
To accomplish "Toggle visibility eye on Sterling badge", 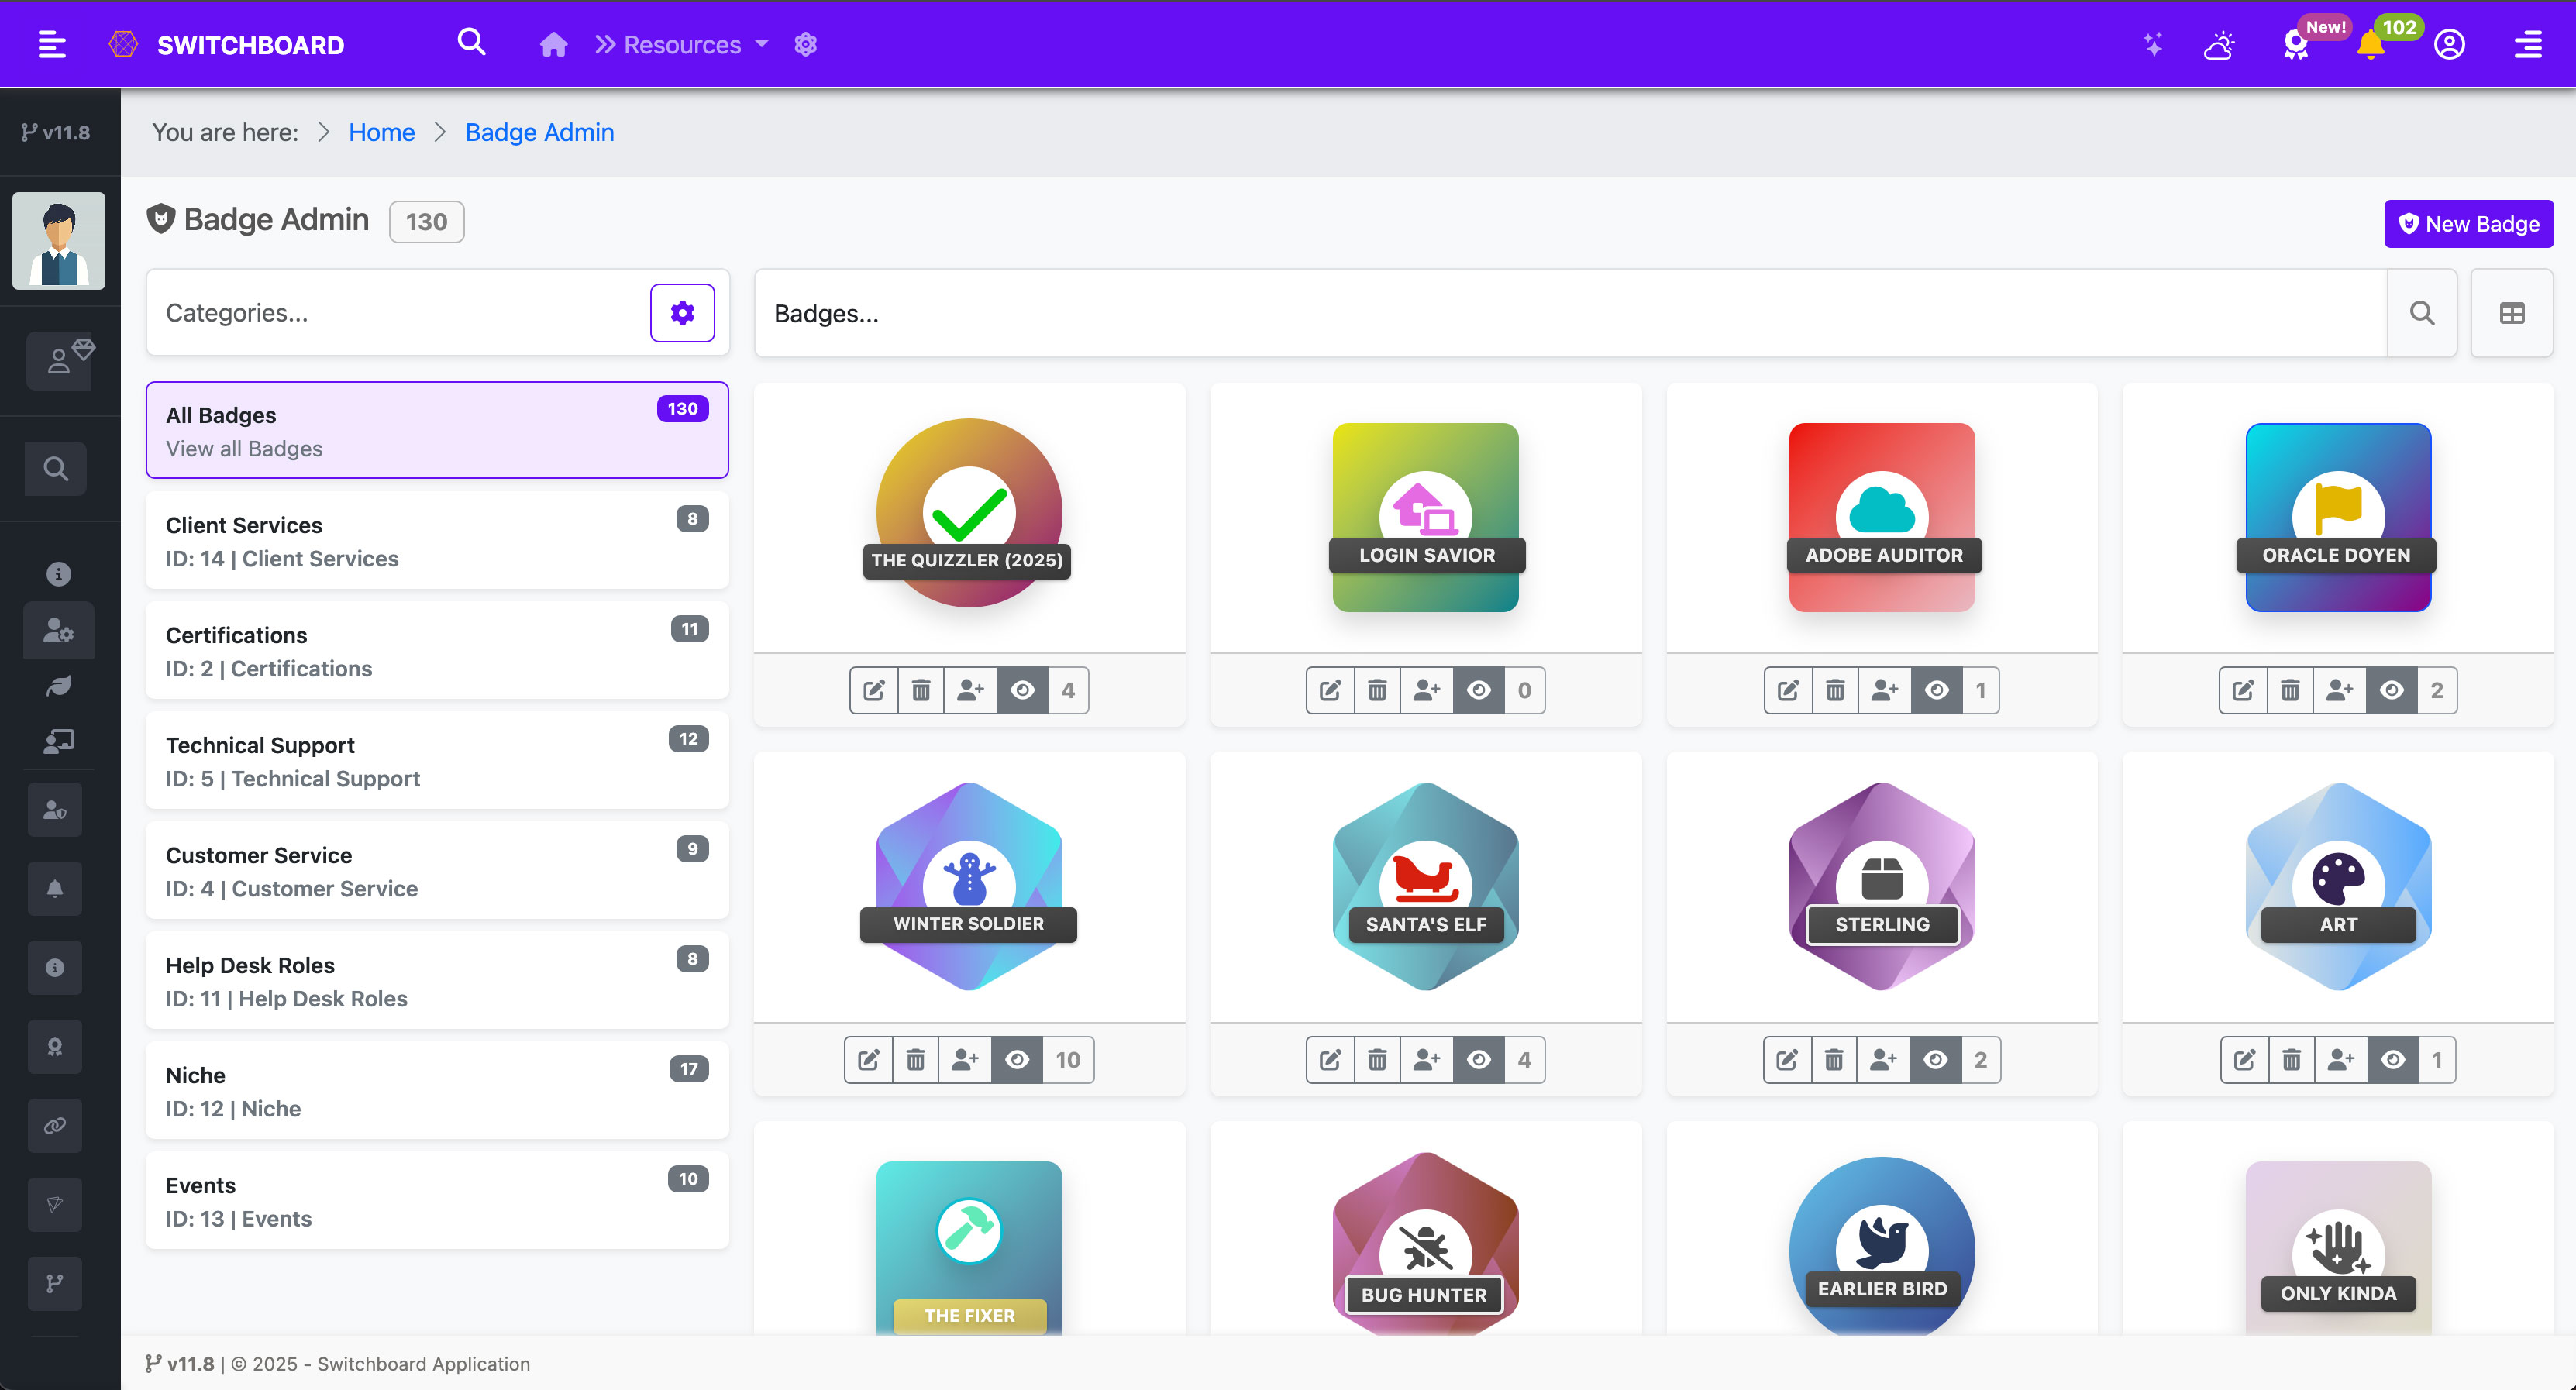I will (1935, 1060).
